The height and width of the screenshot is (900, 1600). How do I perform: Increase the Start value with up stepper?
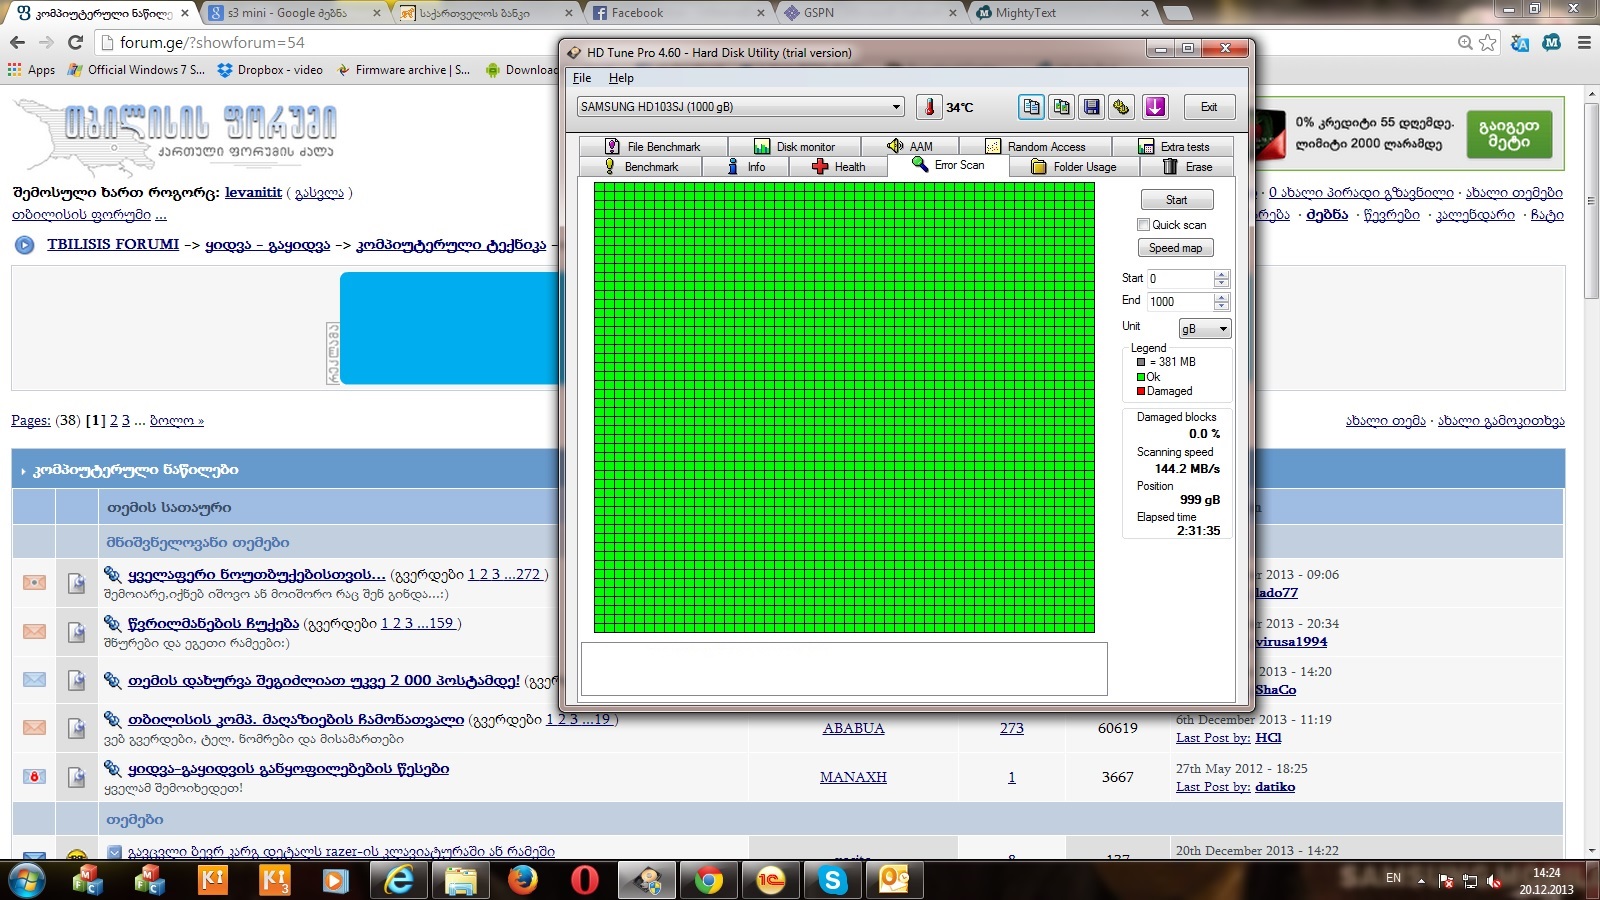point(1222,274)
